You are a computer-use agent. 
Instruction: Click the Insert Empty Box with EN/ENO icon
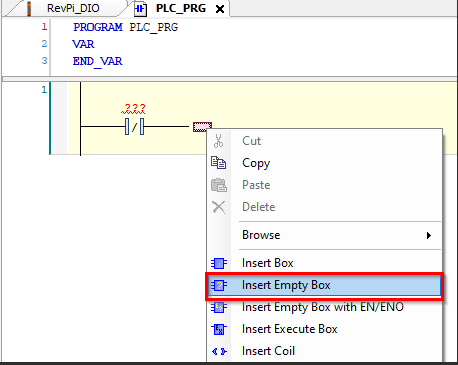(x=219, y=307)
